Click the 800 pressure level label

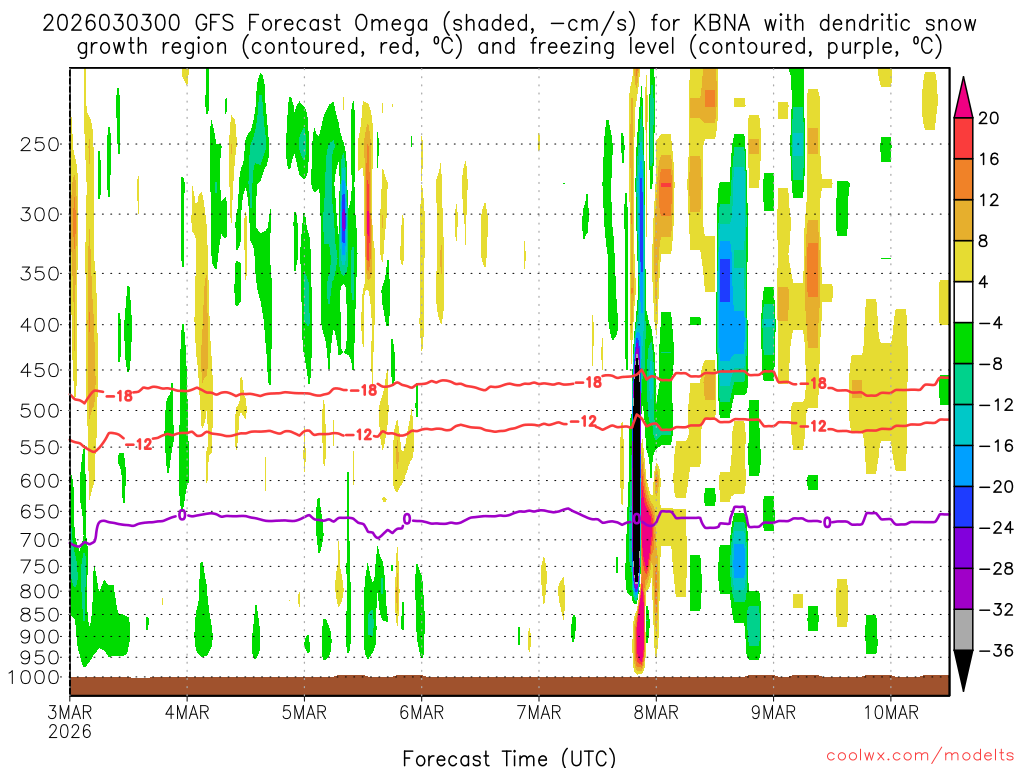point(40,591)
